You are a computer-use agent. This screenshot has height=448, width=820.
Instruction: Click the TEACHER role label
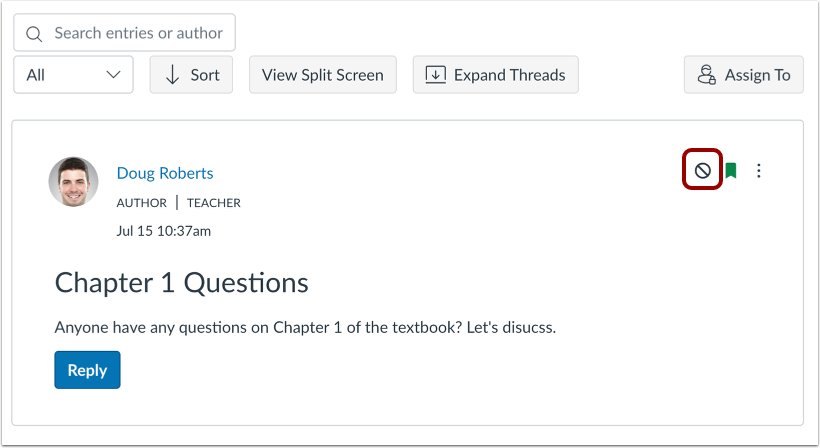pos(214,203)
